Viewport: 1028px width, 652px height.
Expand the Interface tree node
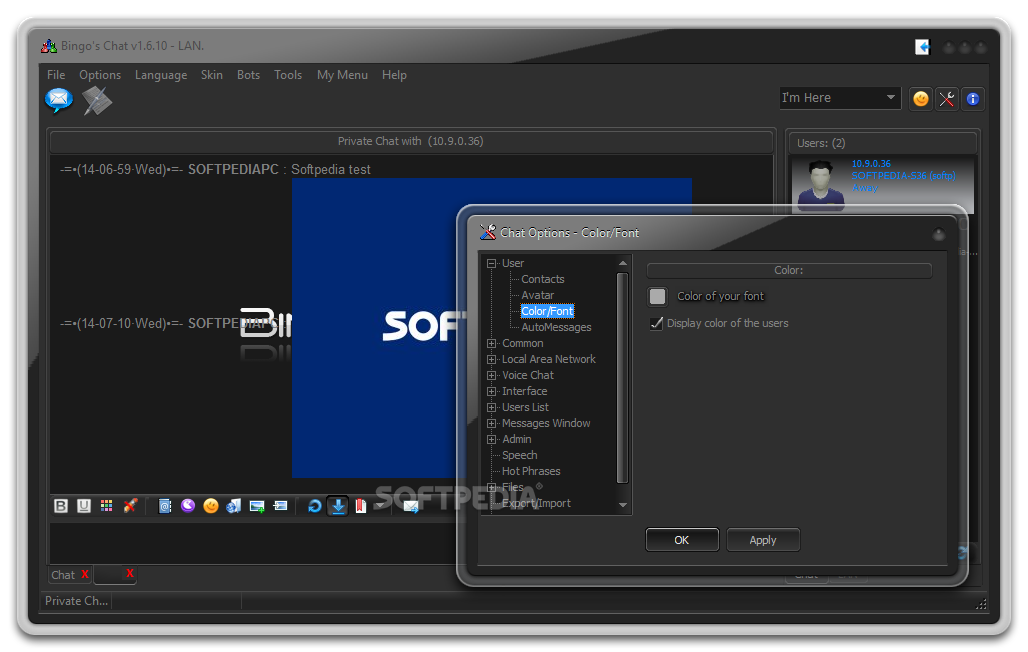[491, 392]
